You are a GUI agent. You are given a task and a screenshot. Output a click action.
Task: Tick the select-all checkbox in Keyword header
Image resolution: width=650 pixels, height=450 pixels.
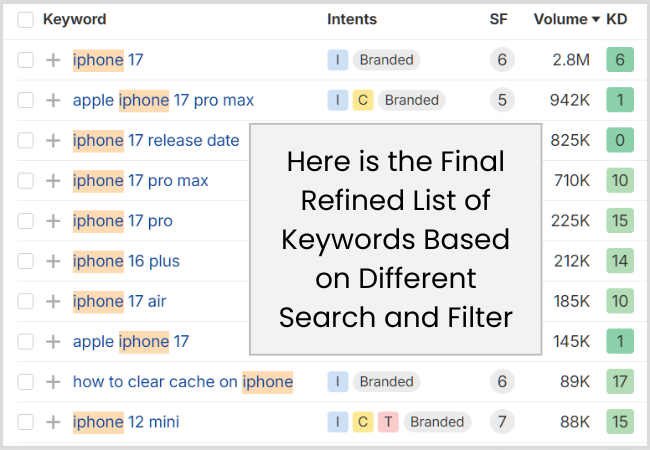pyautogui.click(x=25, y=19)
